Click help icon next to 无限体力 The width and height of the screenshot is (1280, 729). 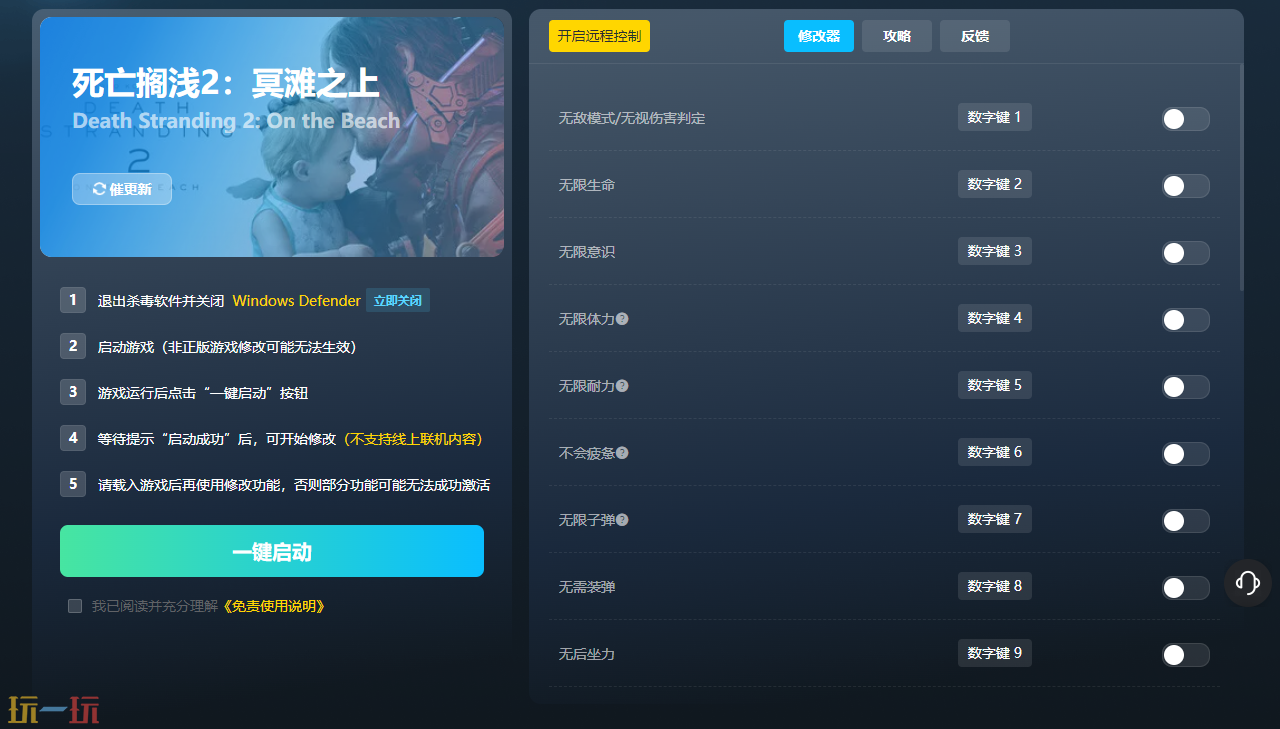click(622, 319)
